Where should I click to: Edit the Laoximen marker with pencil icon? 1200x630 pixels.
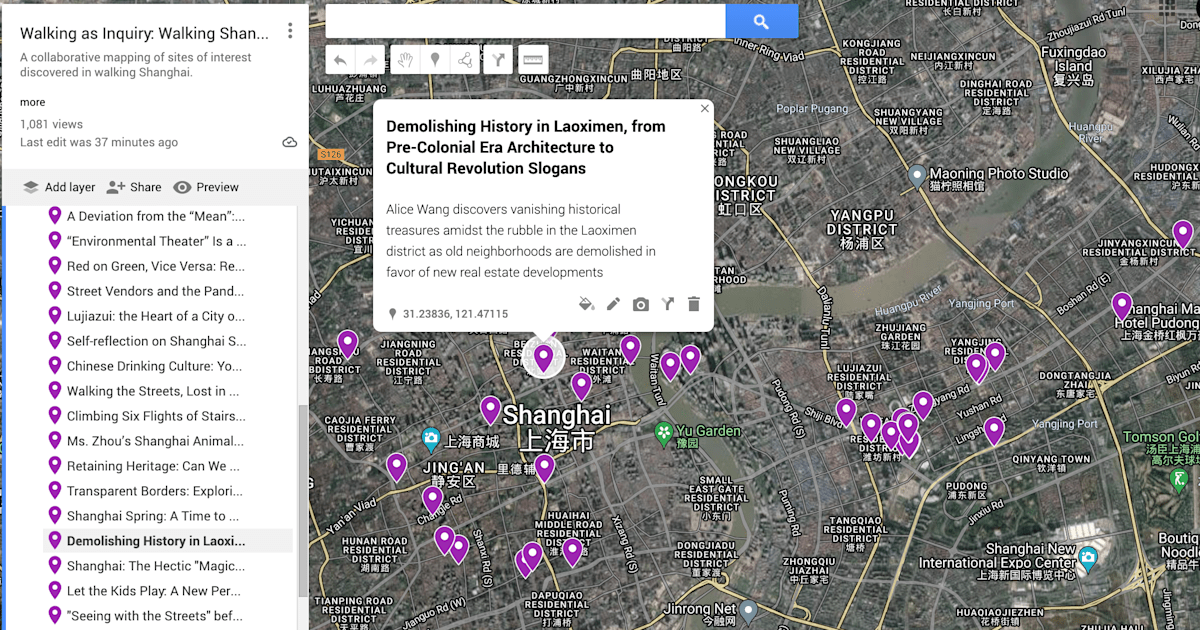pyautogui.click(x=613, y=304)
